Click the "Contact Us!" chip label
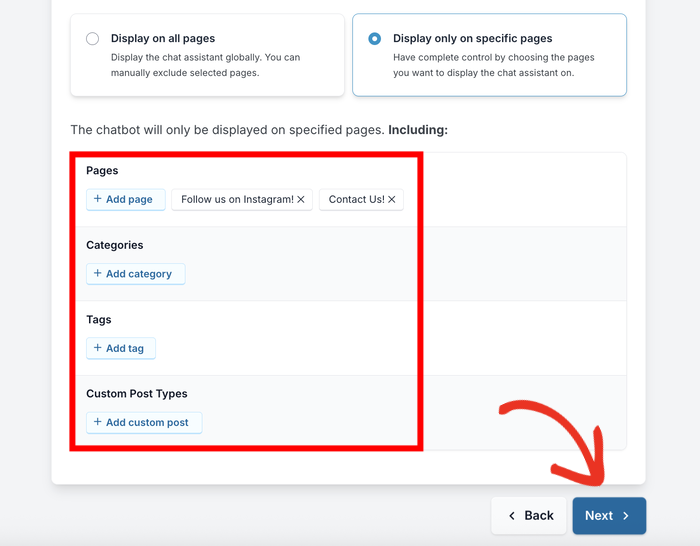This screenshot has width=700, height=546. (356, 200)
